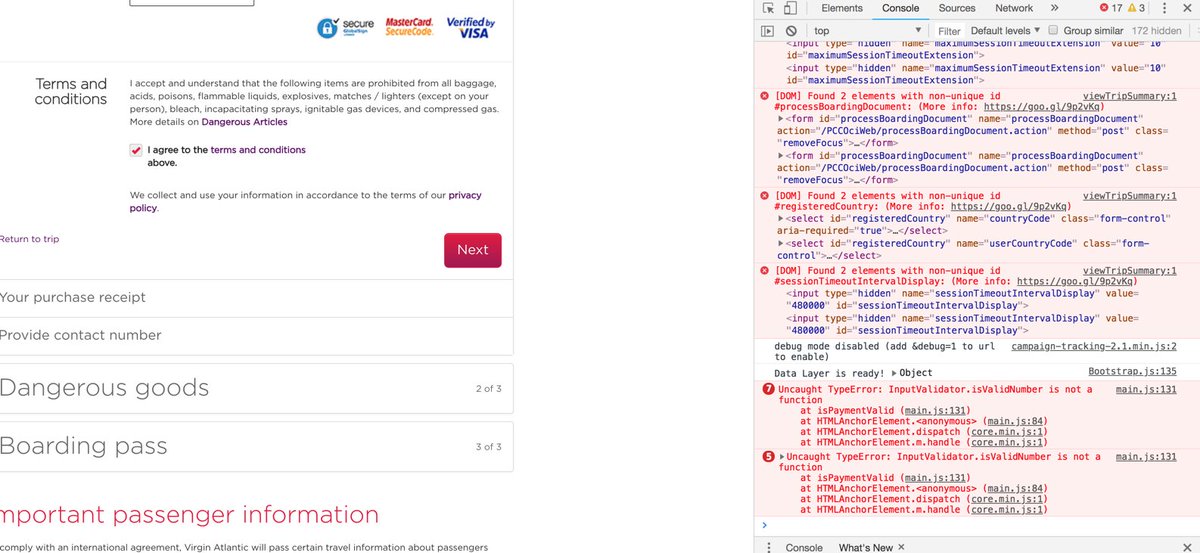Open the Bootstrap.js:135 source link
The image size is (1200, 553).
click(1132, 371)
